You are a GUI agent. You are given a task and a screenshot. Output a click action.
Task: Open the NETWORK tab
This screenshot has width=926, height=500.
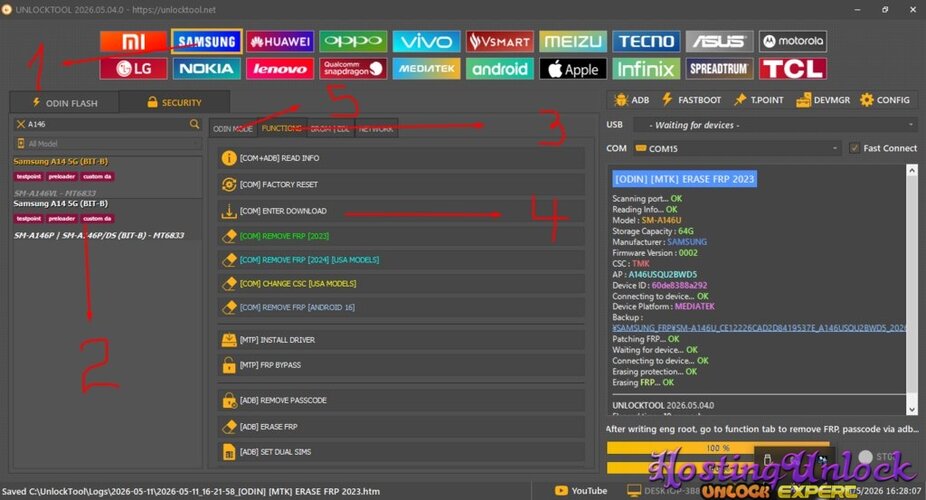pyautogui.click(x=376, y=128)
